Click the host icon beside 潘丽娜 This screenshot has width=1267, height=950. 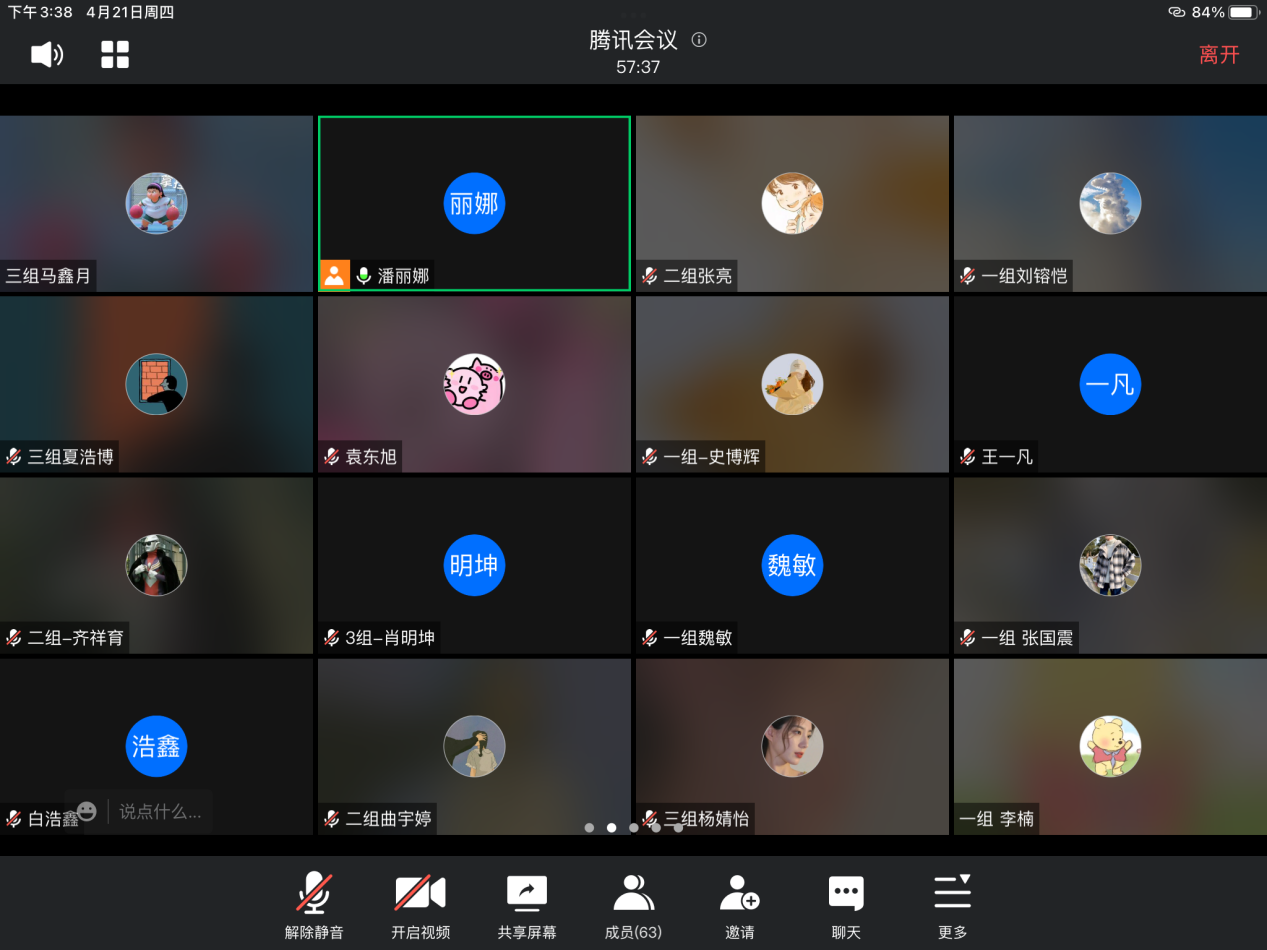[335, 275]
